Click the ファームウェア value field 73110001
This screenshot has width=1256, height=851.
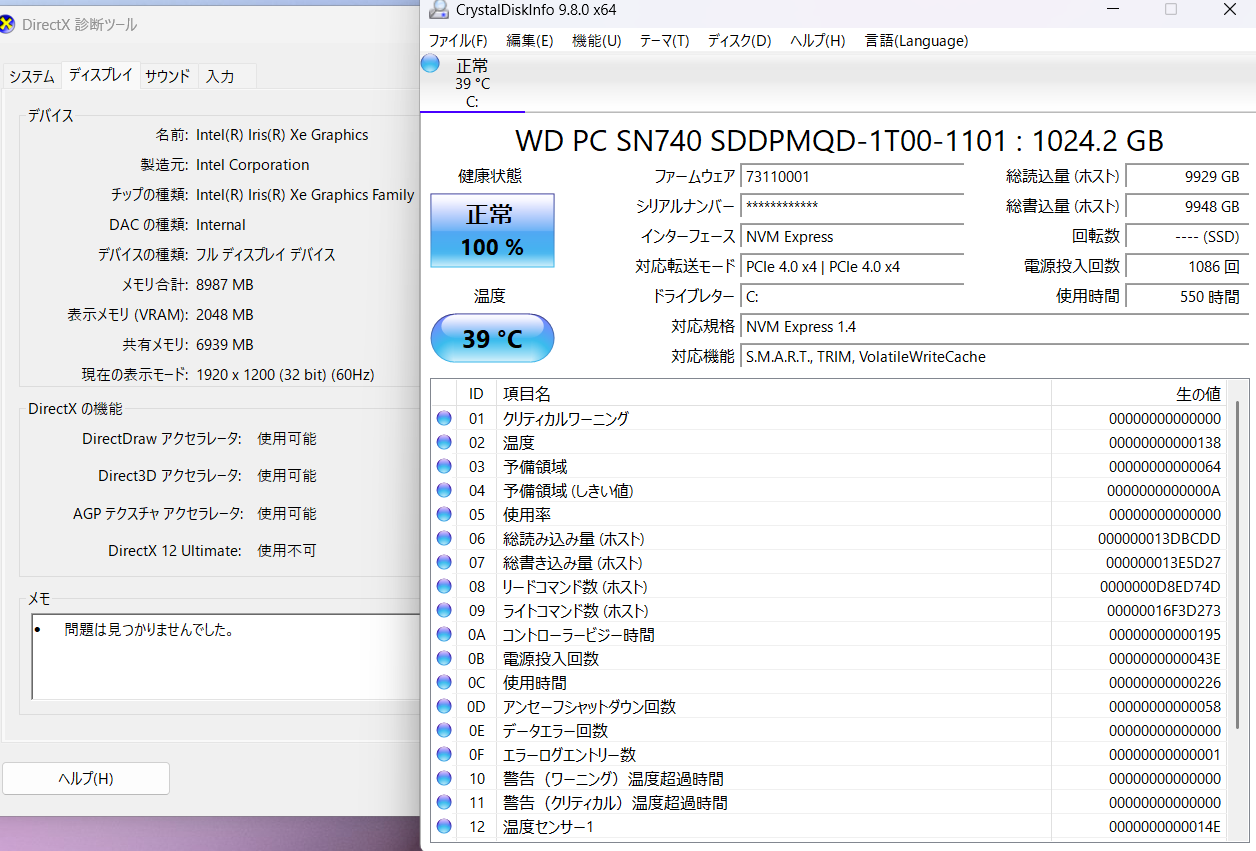coord(852,177)
